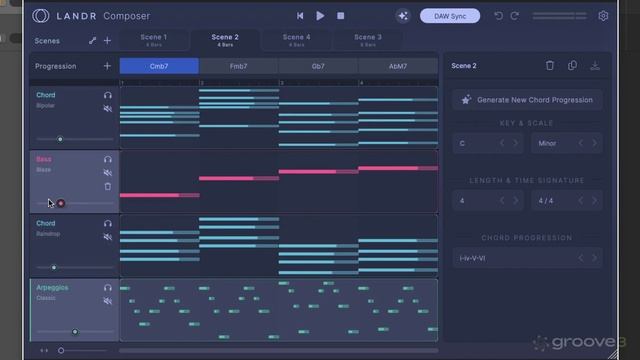Choose the previous chord progression preset

tap(581, 258)
